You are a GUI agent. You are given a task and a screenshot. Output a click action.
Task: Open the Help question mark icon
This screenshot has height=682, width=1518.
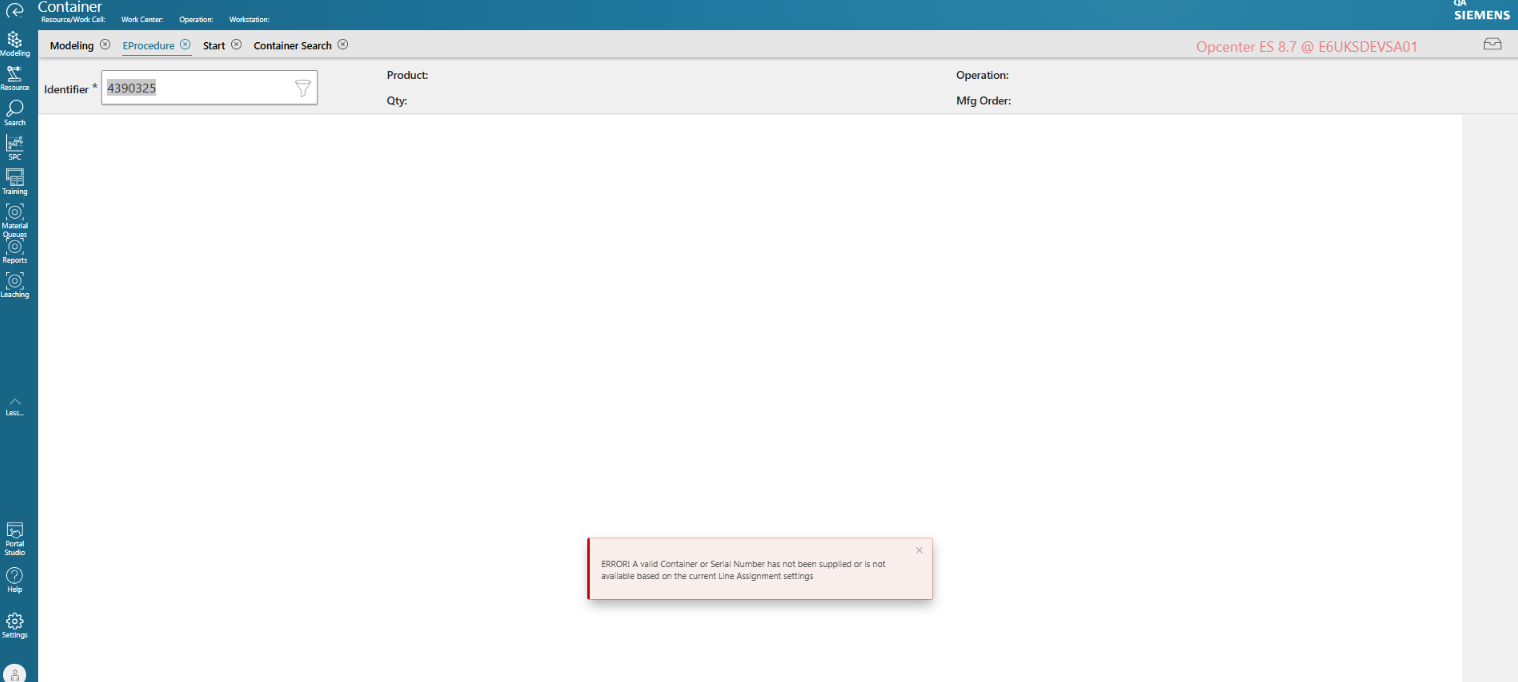[15, 578]
